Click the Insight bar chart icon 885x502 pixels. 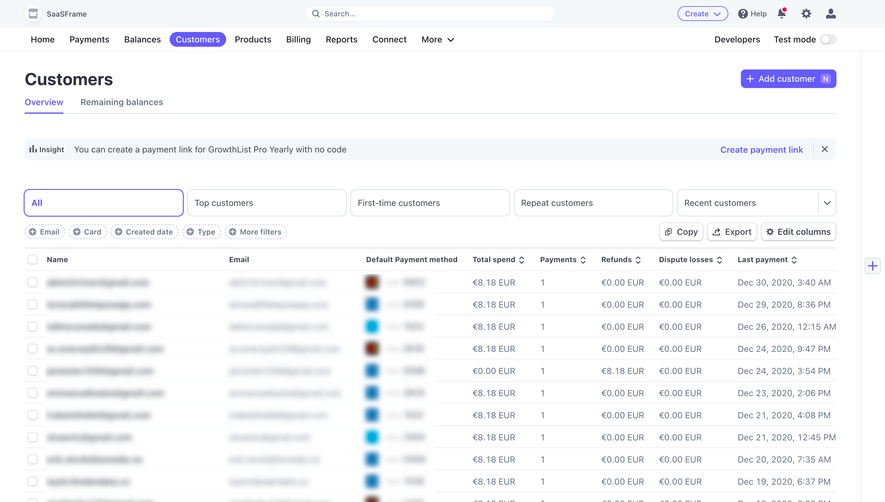point(33,149)
